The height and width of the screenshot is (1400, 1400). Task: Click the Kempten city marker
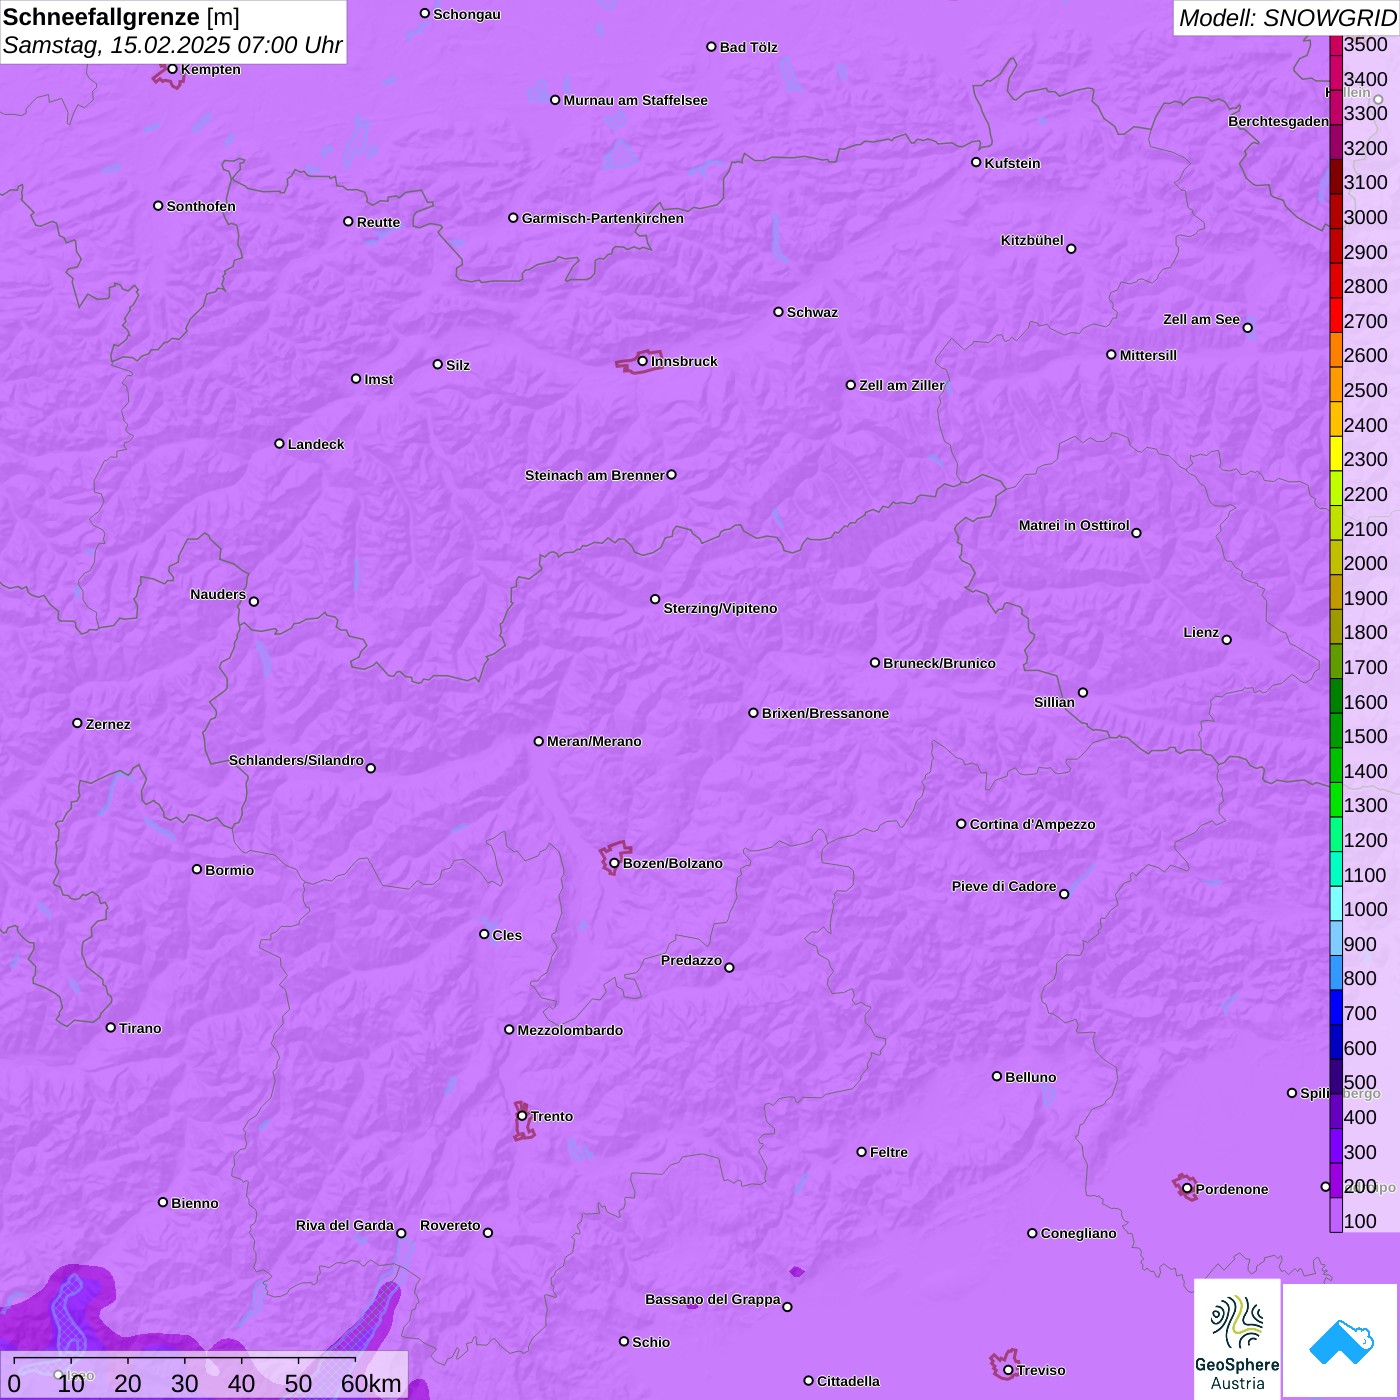pos(172,69)
